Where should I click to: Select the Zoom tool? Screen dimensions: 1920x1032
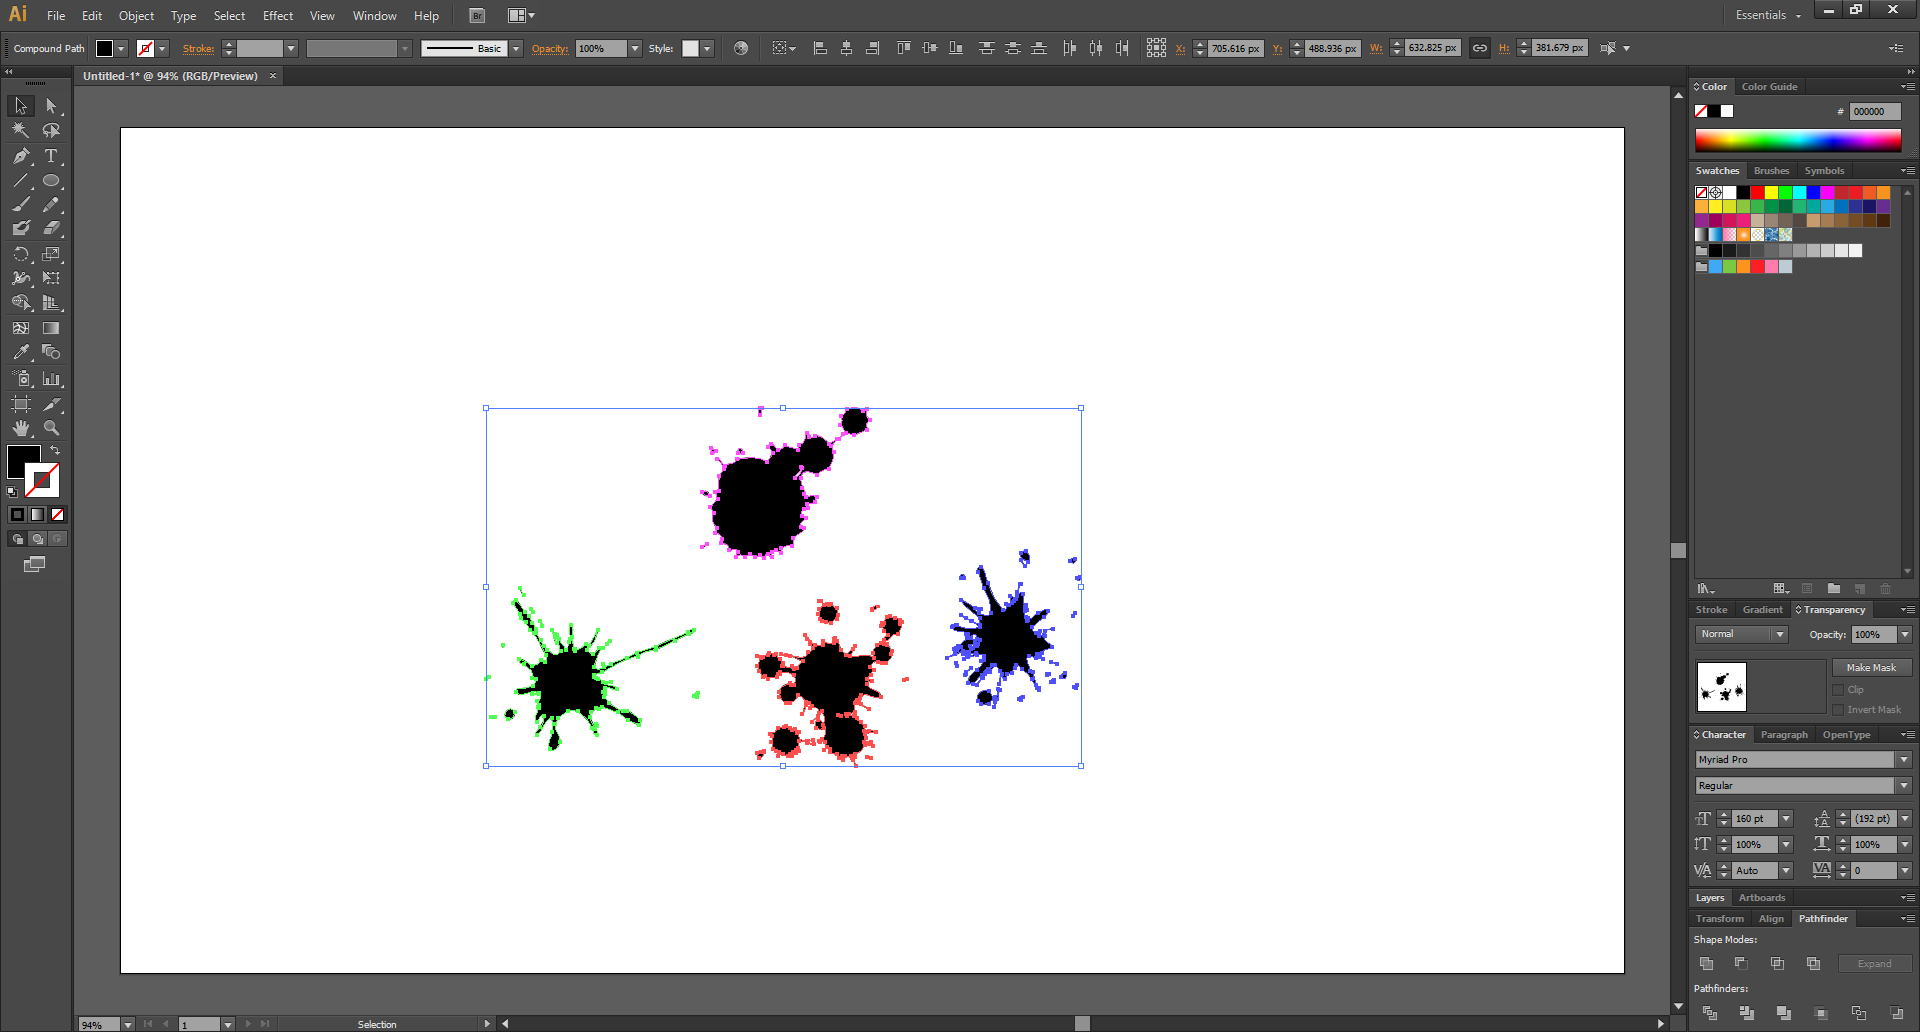point(51,428)
